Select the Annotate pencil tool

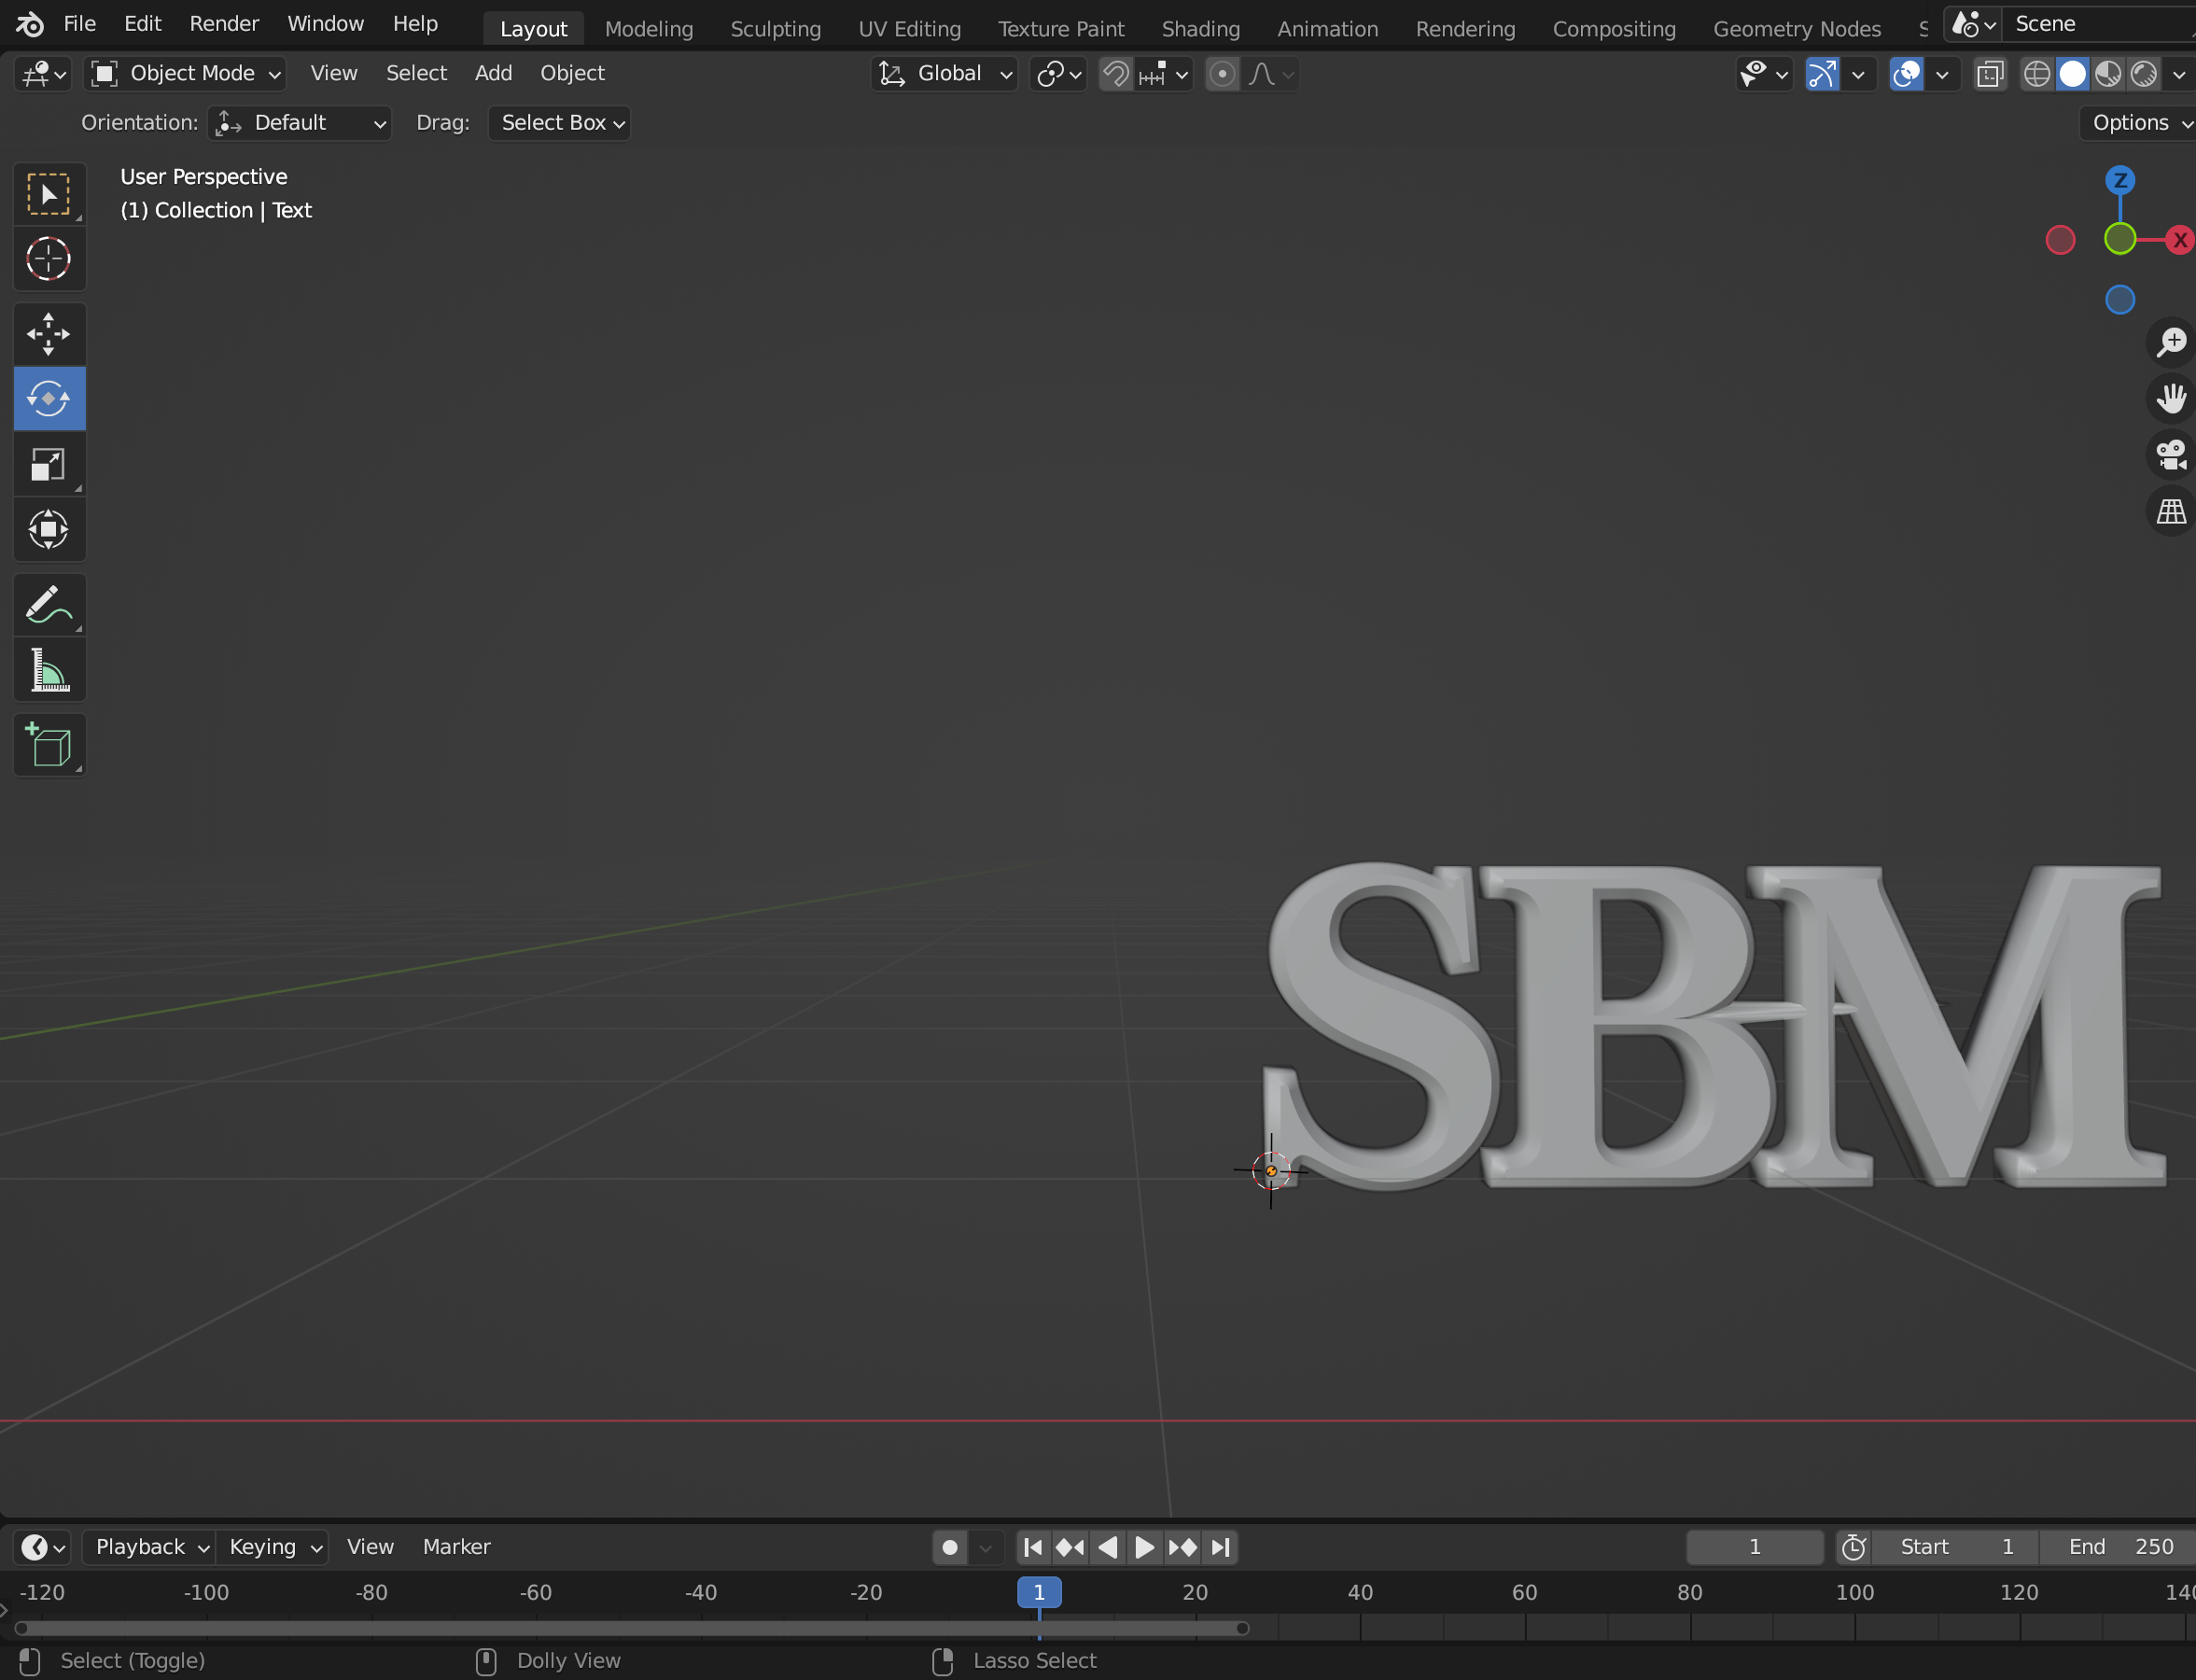tap(49, 605)
